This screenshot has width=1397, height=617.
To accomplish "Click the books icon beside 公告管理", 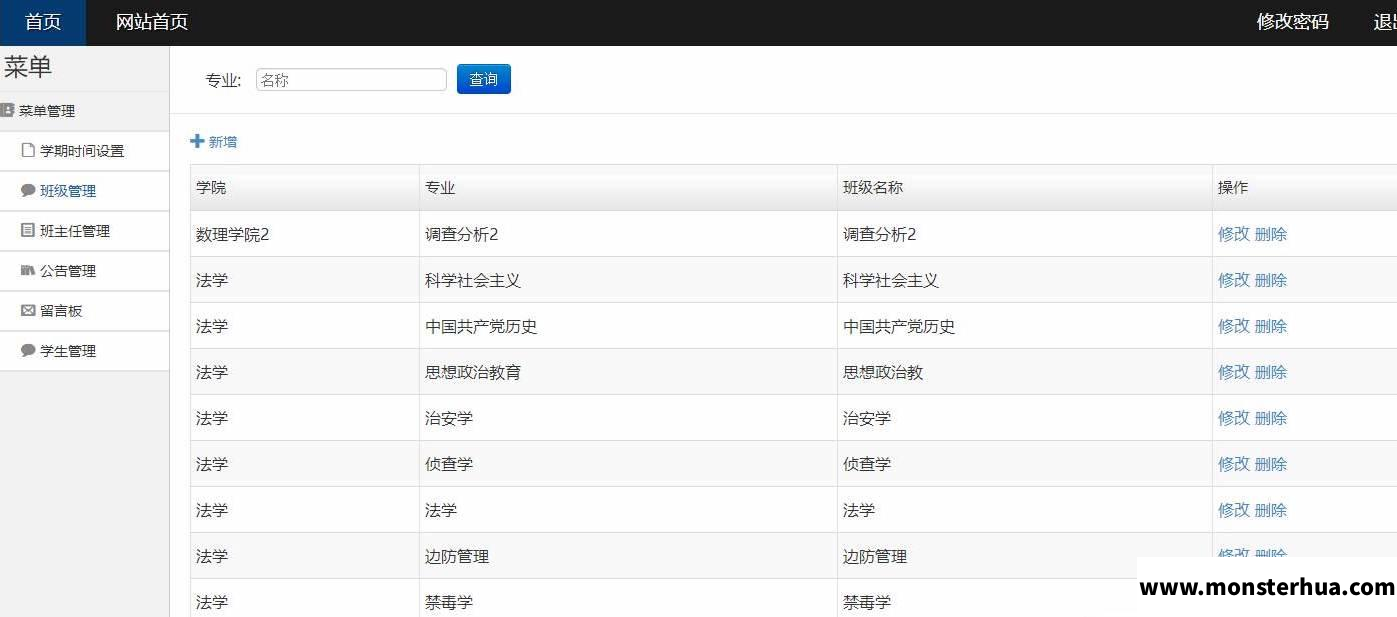I will click(x=28, y=270).
